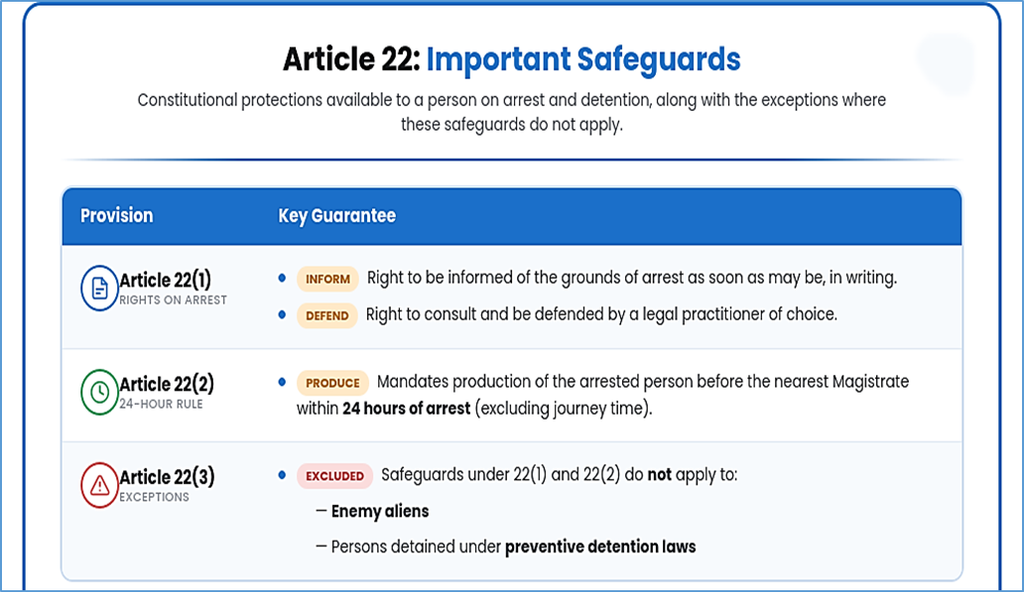
Task: Click the red EXCLUDED badge
Action: 334,476
